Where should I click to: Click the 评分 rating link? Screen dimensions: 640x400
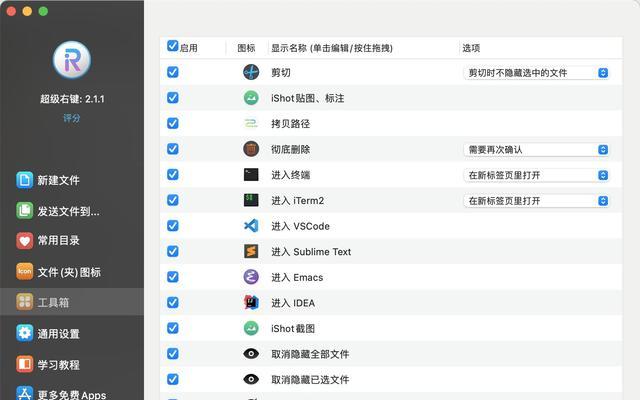[x=72, y=118]
